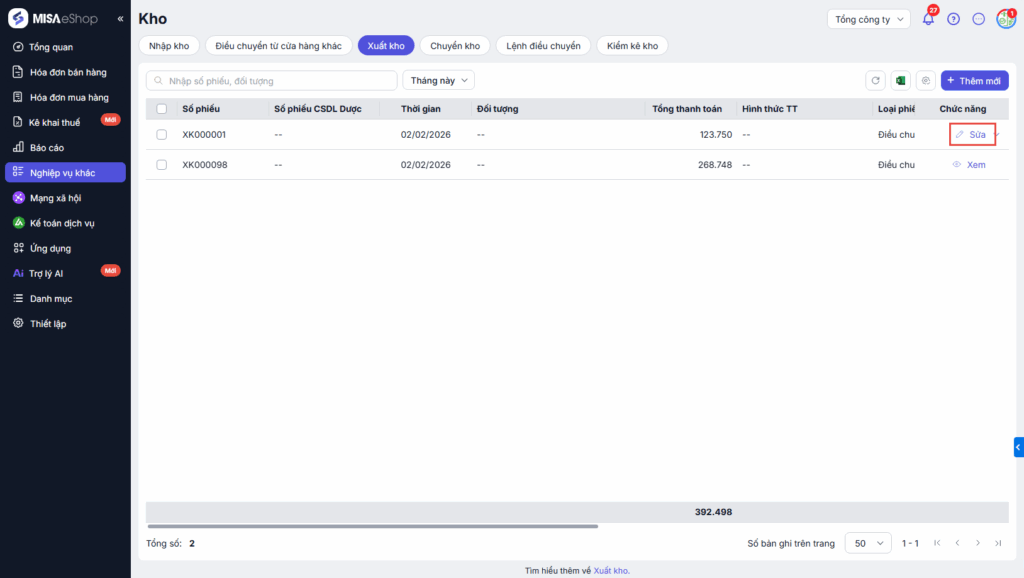Select Nghiệp vụ khác menu item
The width and height of the screenshot is (1024, 578).
pyautogui.click(x=65, y=172)
